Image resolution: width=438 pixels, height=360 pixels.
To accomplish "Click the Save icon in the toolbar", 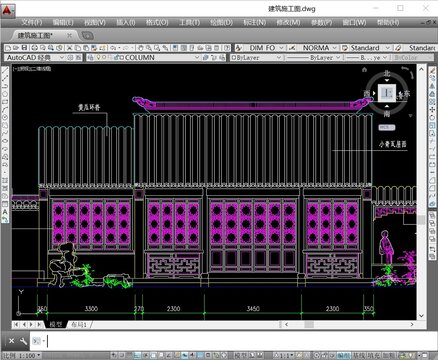I will 24,48.
